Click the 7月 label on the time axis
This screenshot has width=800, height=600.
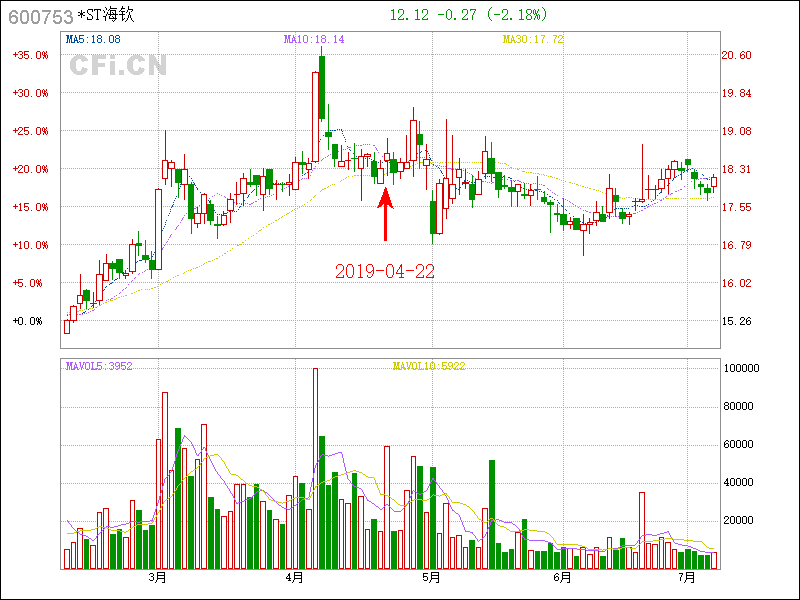pos(686,578)
